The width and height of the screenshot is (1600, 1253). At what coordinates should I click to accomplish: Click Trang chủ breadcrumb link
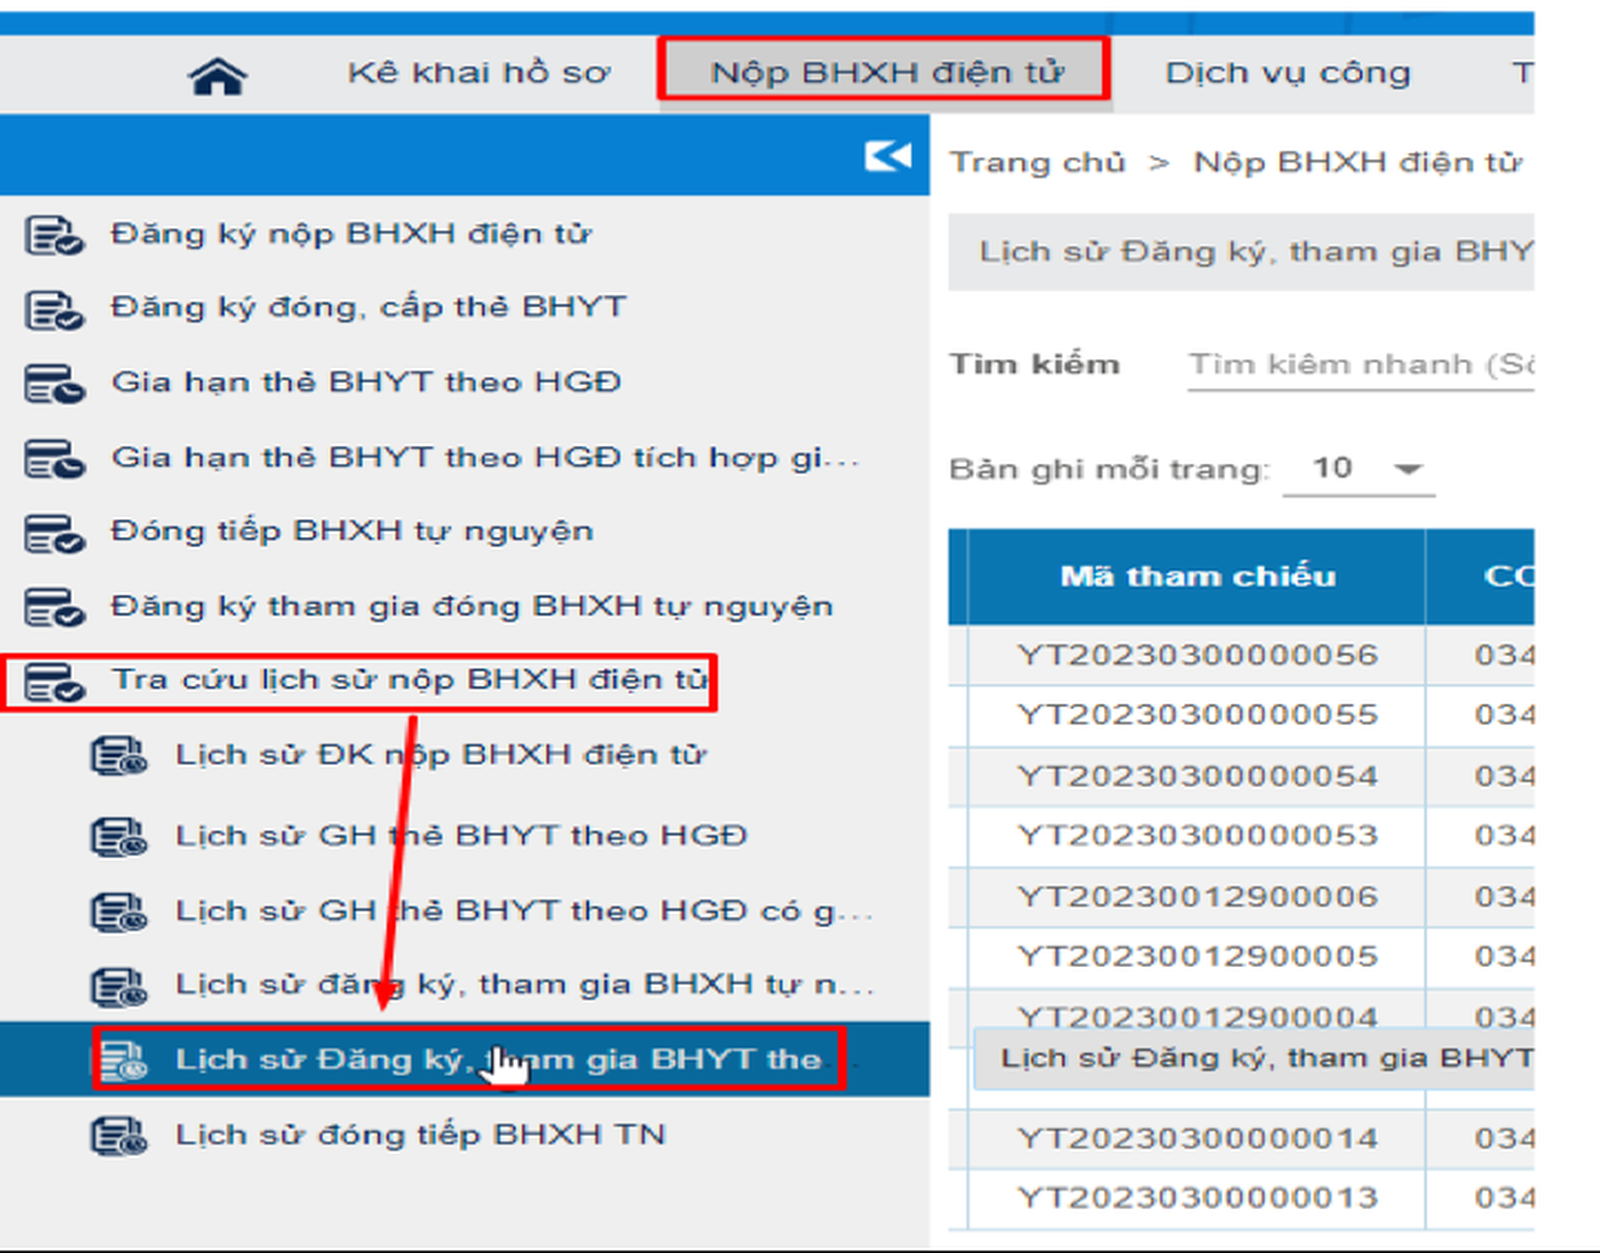[x=1037, y=162]
